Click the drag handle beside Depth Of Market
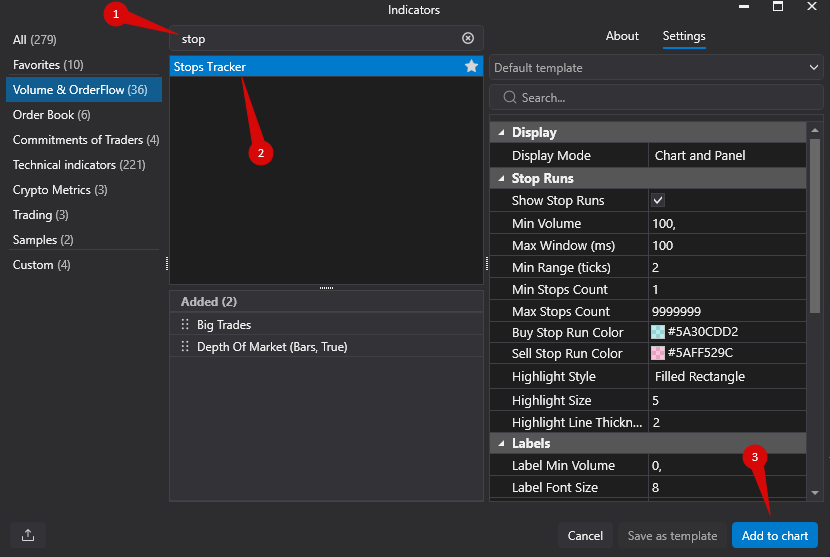This screenshot has width=830, height=557. coord(185,346)
